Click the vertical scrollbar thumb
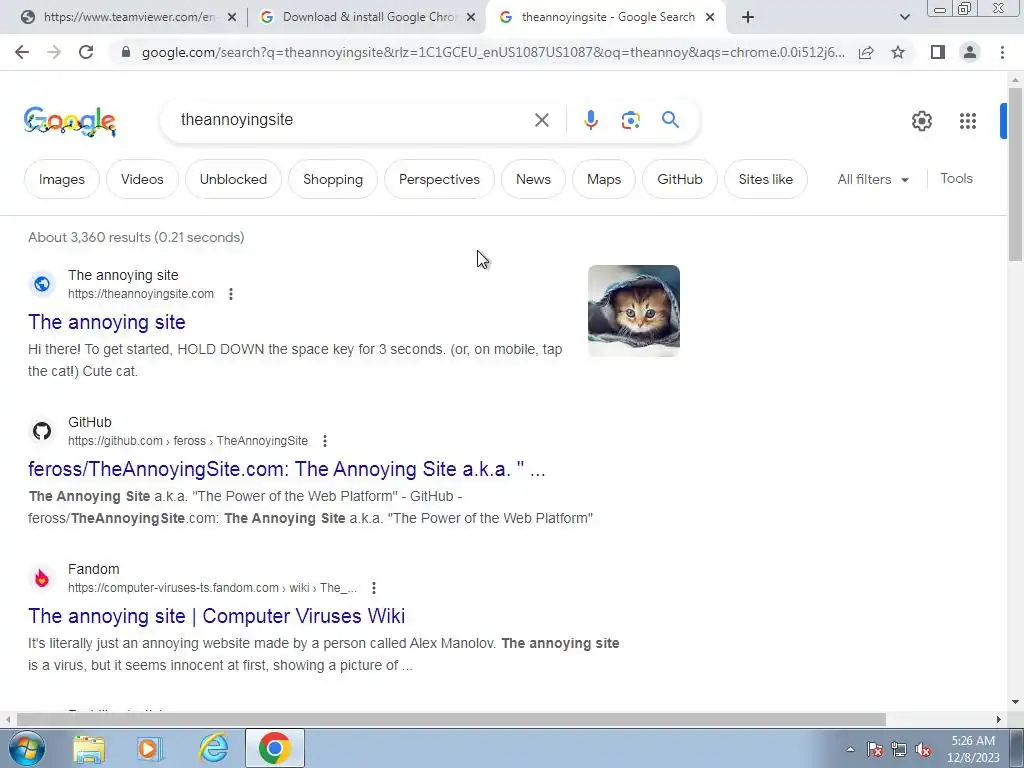The width and height of the screenshot is (1024, 768). coord(1015,174)
